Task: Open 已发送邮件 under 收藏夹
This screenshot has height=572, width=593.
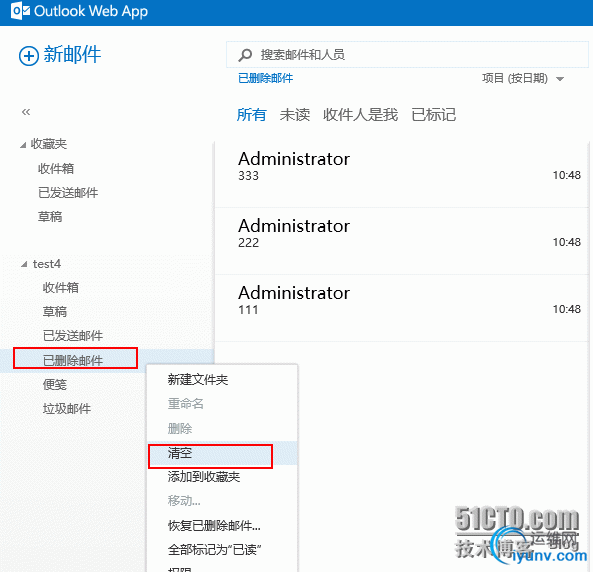Action: (x=68, y=193)
